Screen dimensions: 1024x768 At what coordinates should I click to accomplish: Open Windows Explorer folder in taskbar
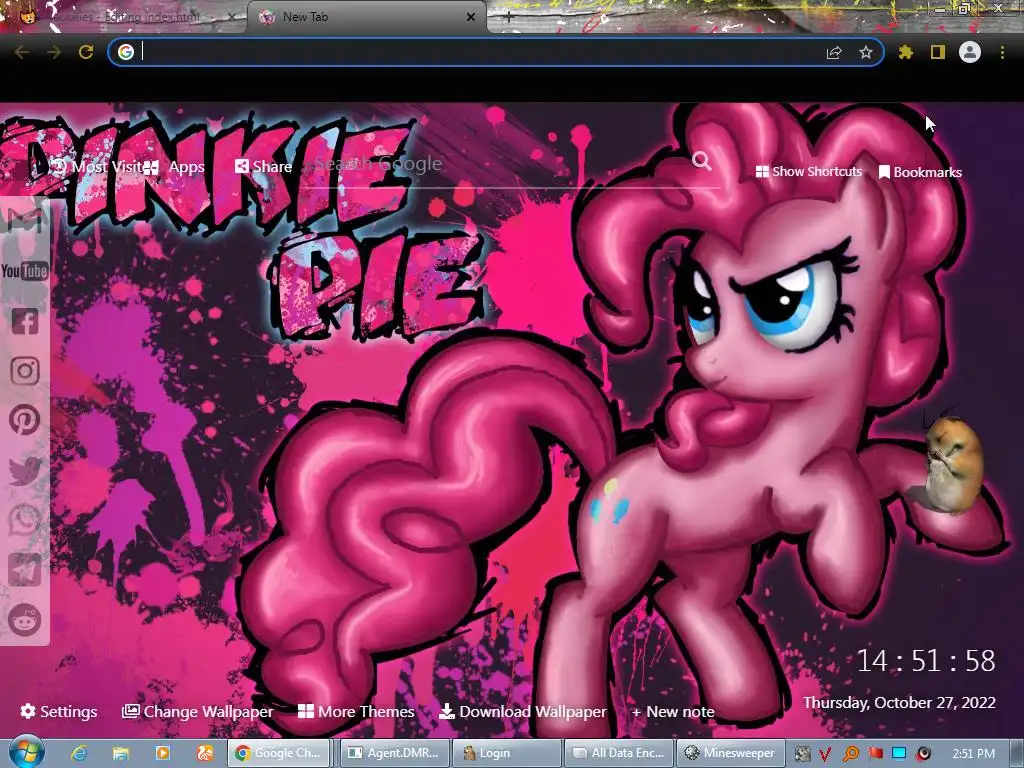coord(121,753)
